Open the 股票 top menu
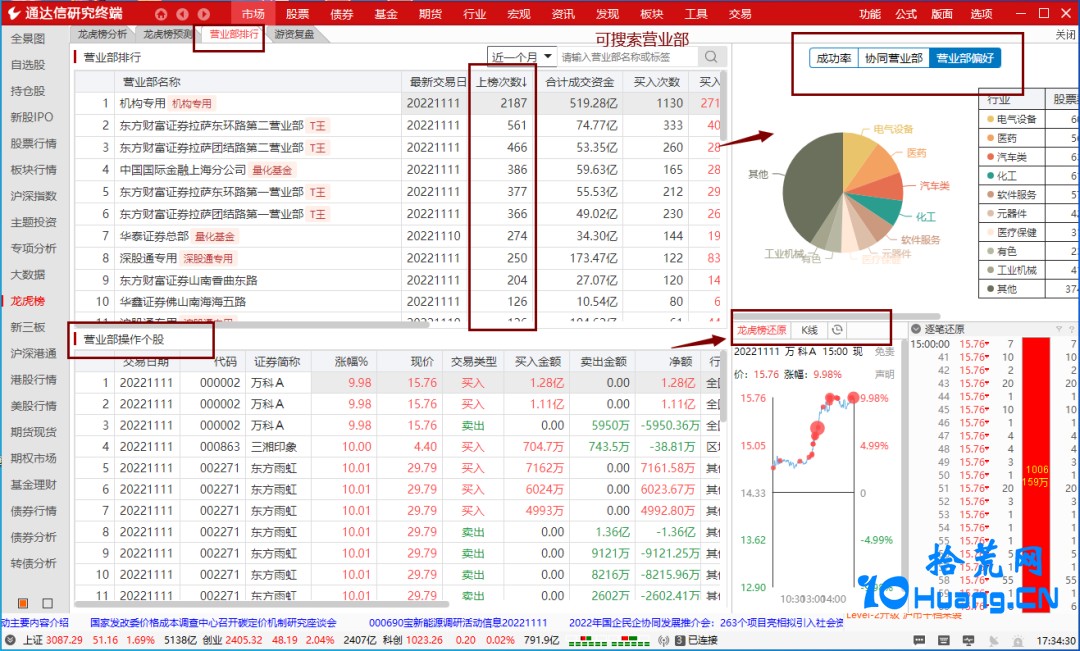1080x651 pixels. pyautogui.click(x=298, y=14)
